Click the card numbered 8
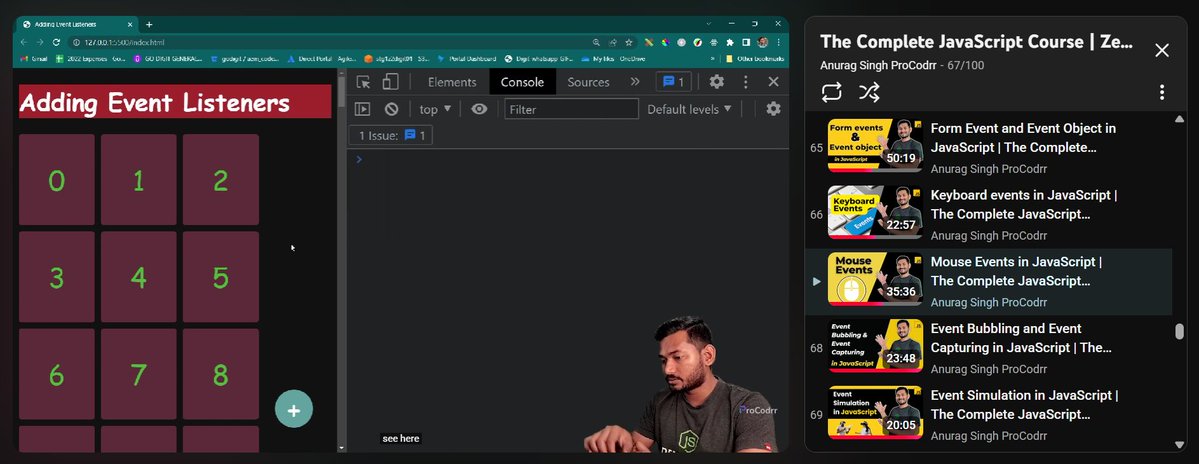This screenshot has height=464, width=1199. [x=220, y=375]
